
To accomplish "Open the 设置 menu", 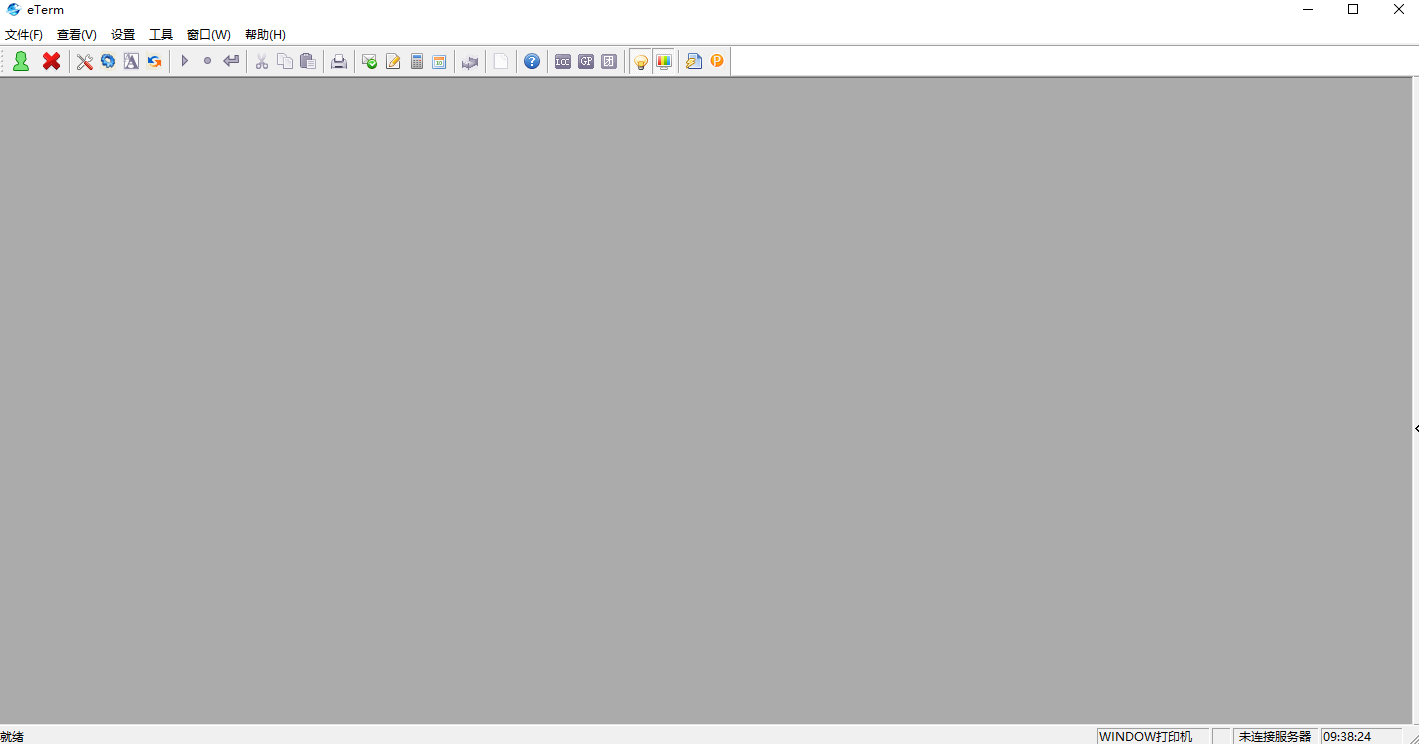I will point(123,35).
